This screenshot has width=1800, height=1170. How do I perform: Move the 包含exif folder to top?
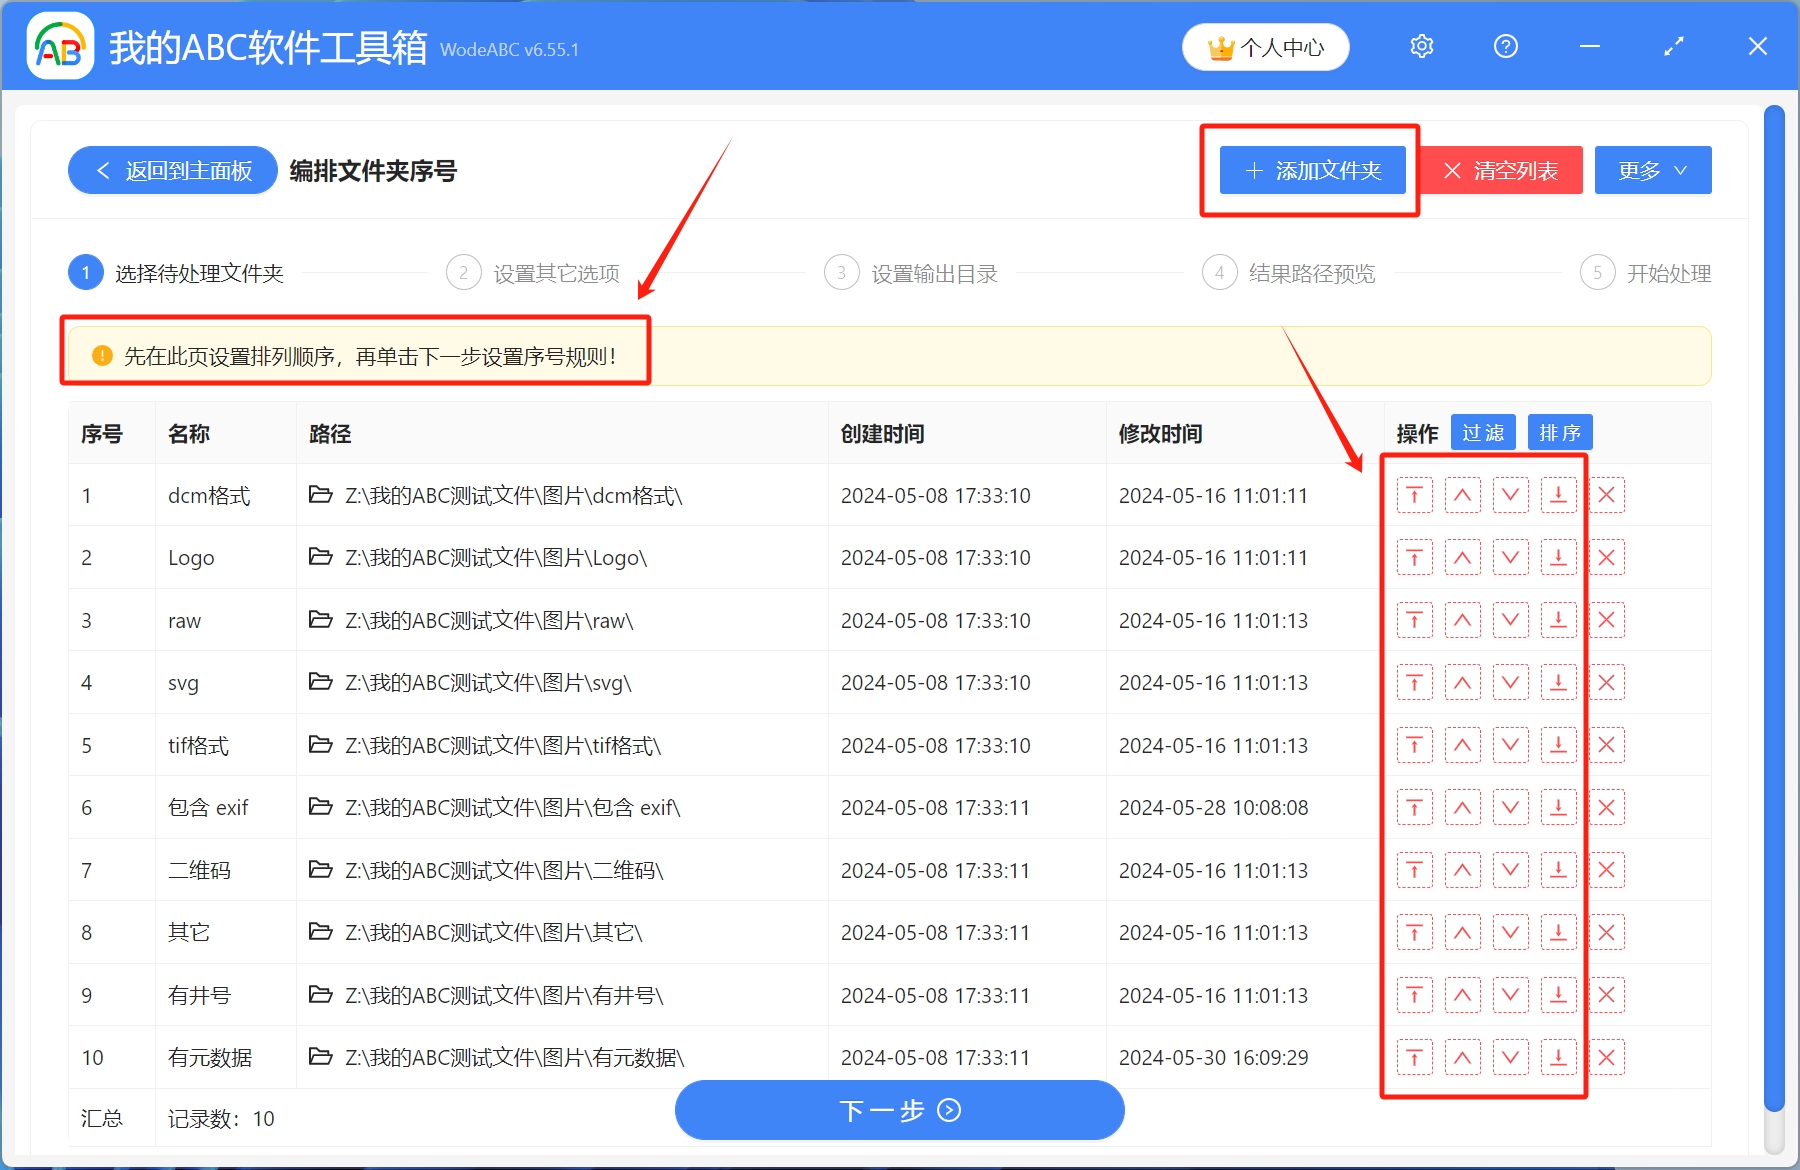pos(1414,807)
